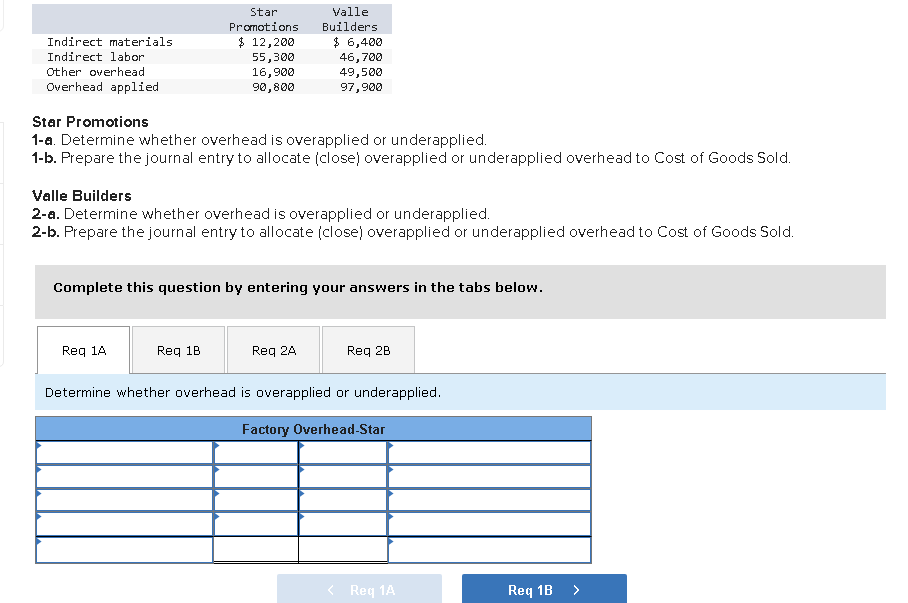Expand the third row description dropdown
The image size is (908, 603).
tap(124, 499)
